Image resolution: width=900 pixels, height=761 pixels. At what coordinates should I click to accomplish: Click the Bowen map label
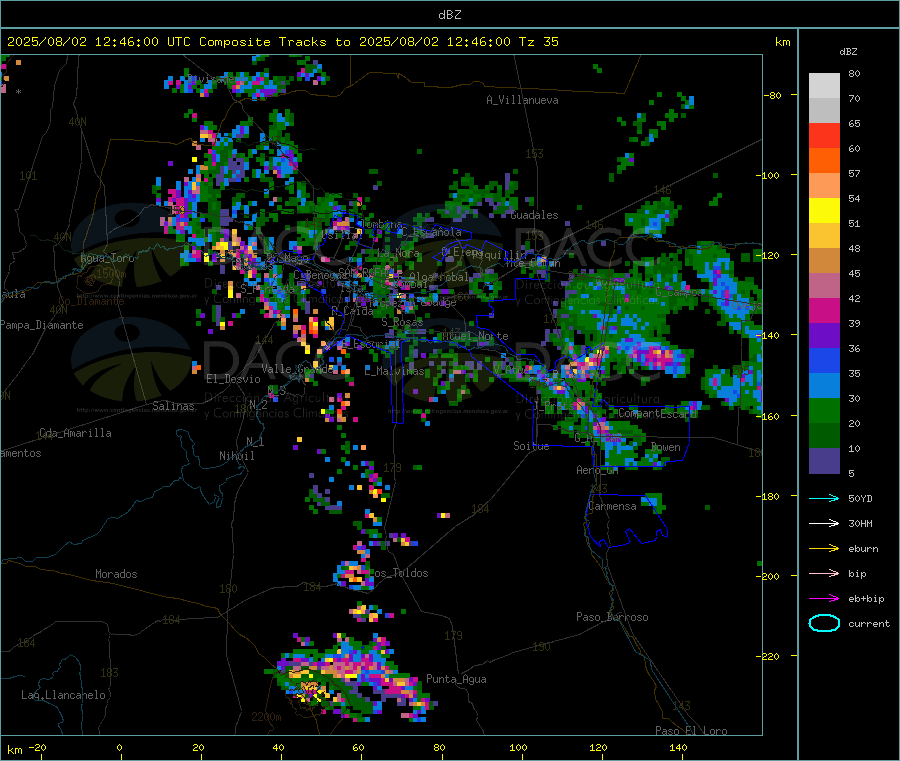pyautogui.click(x=665, y=447)
